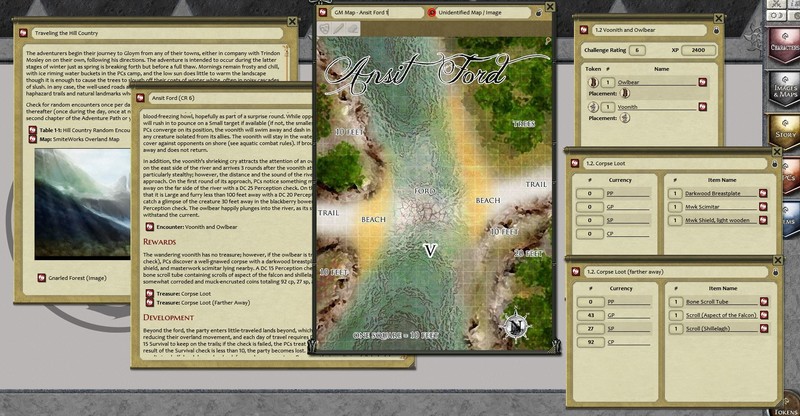Click SP field showing 27
The image size is (800, 416).
591,329
